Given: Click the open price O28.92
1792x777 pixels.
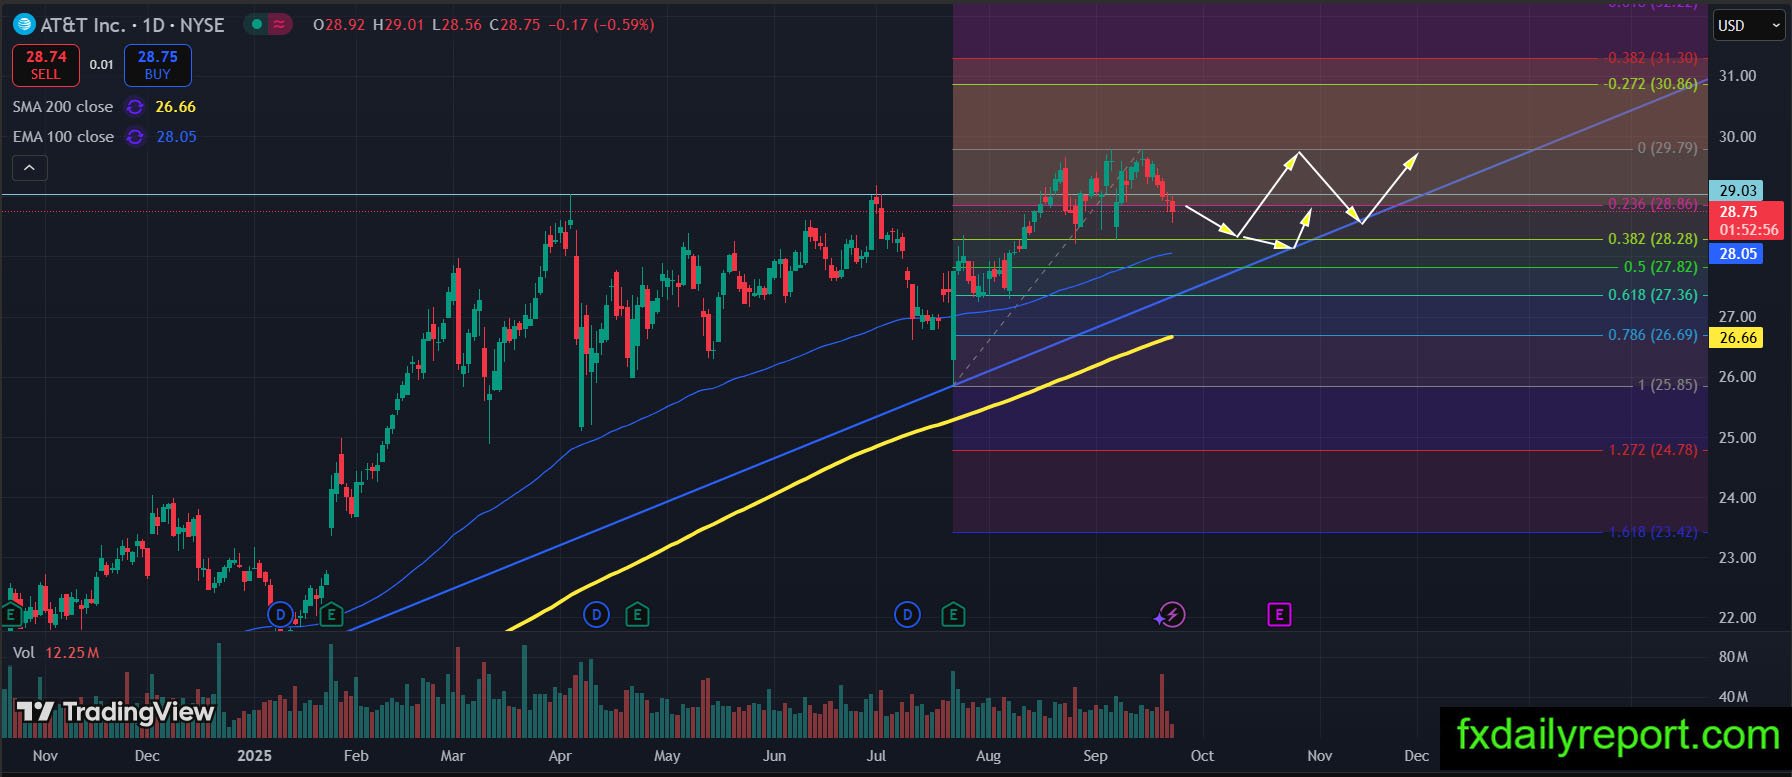Looking at the screenshot, I should tap(338, 24).
